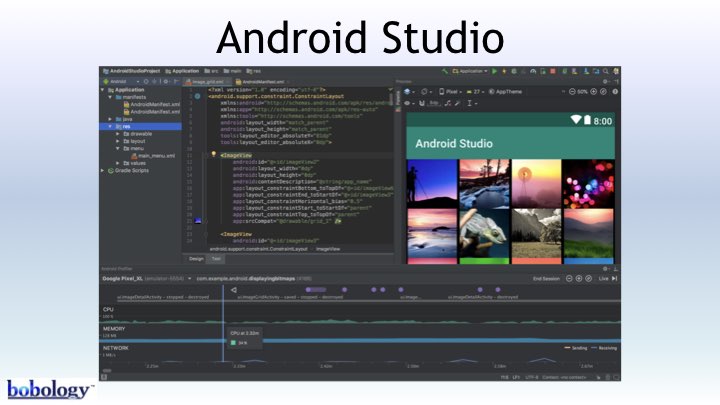Screen dimensions: 720x405
Task: Click the zoom to fit icon in Preview
Action: click(x=603, y=91)
